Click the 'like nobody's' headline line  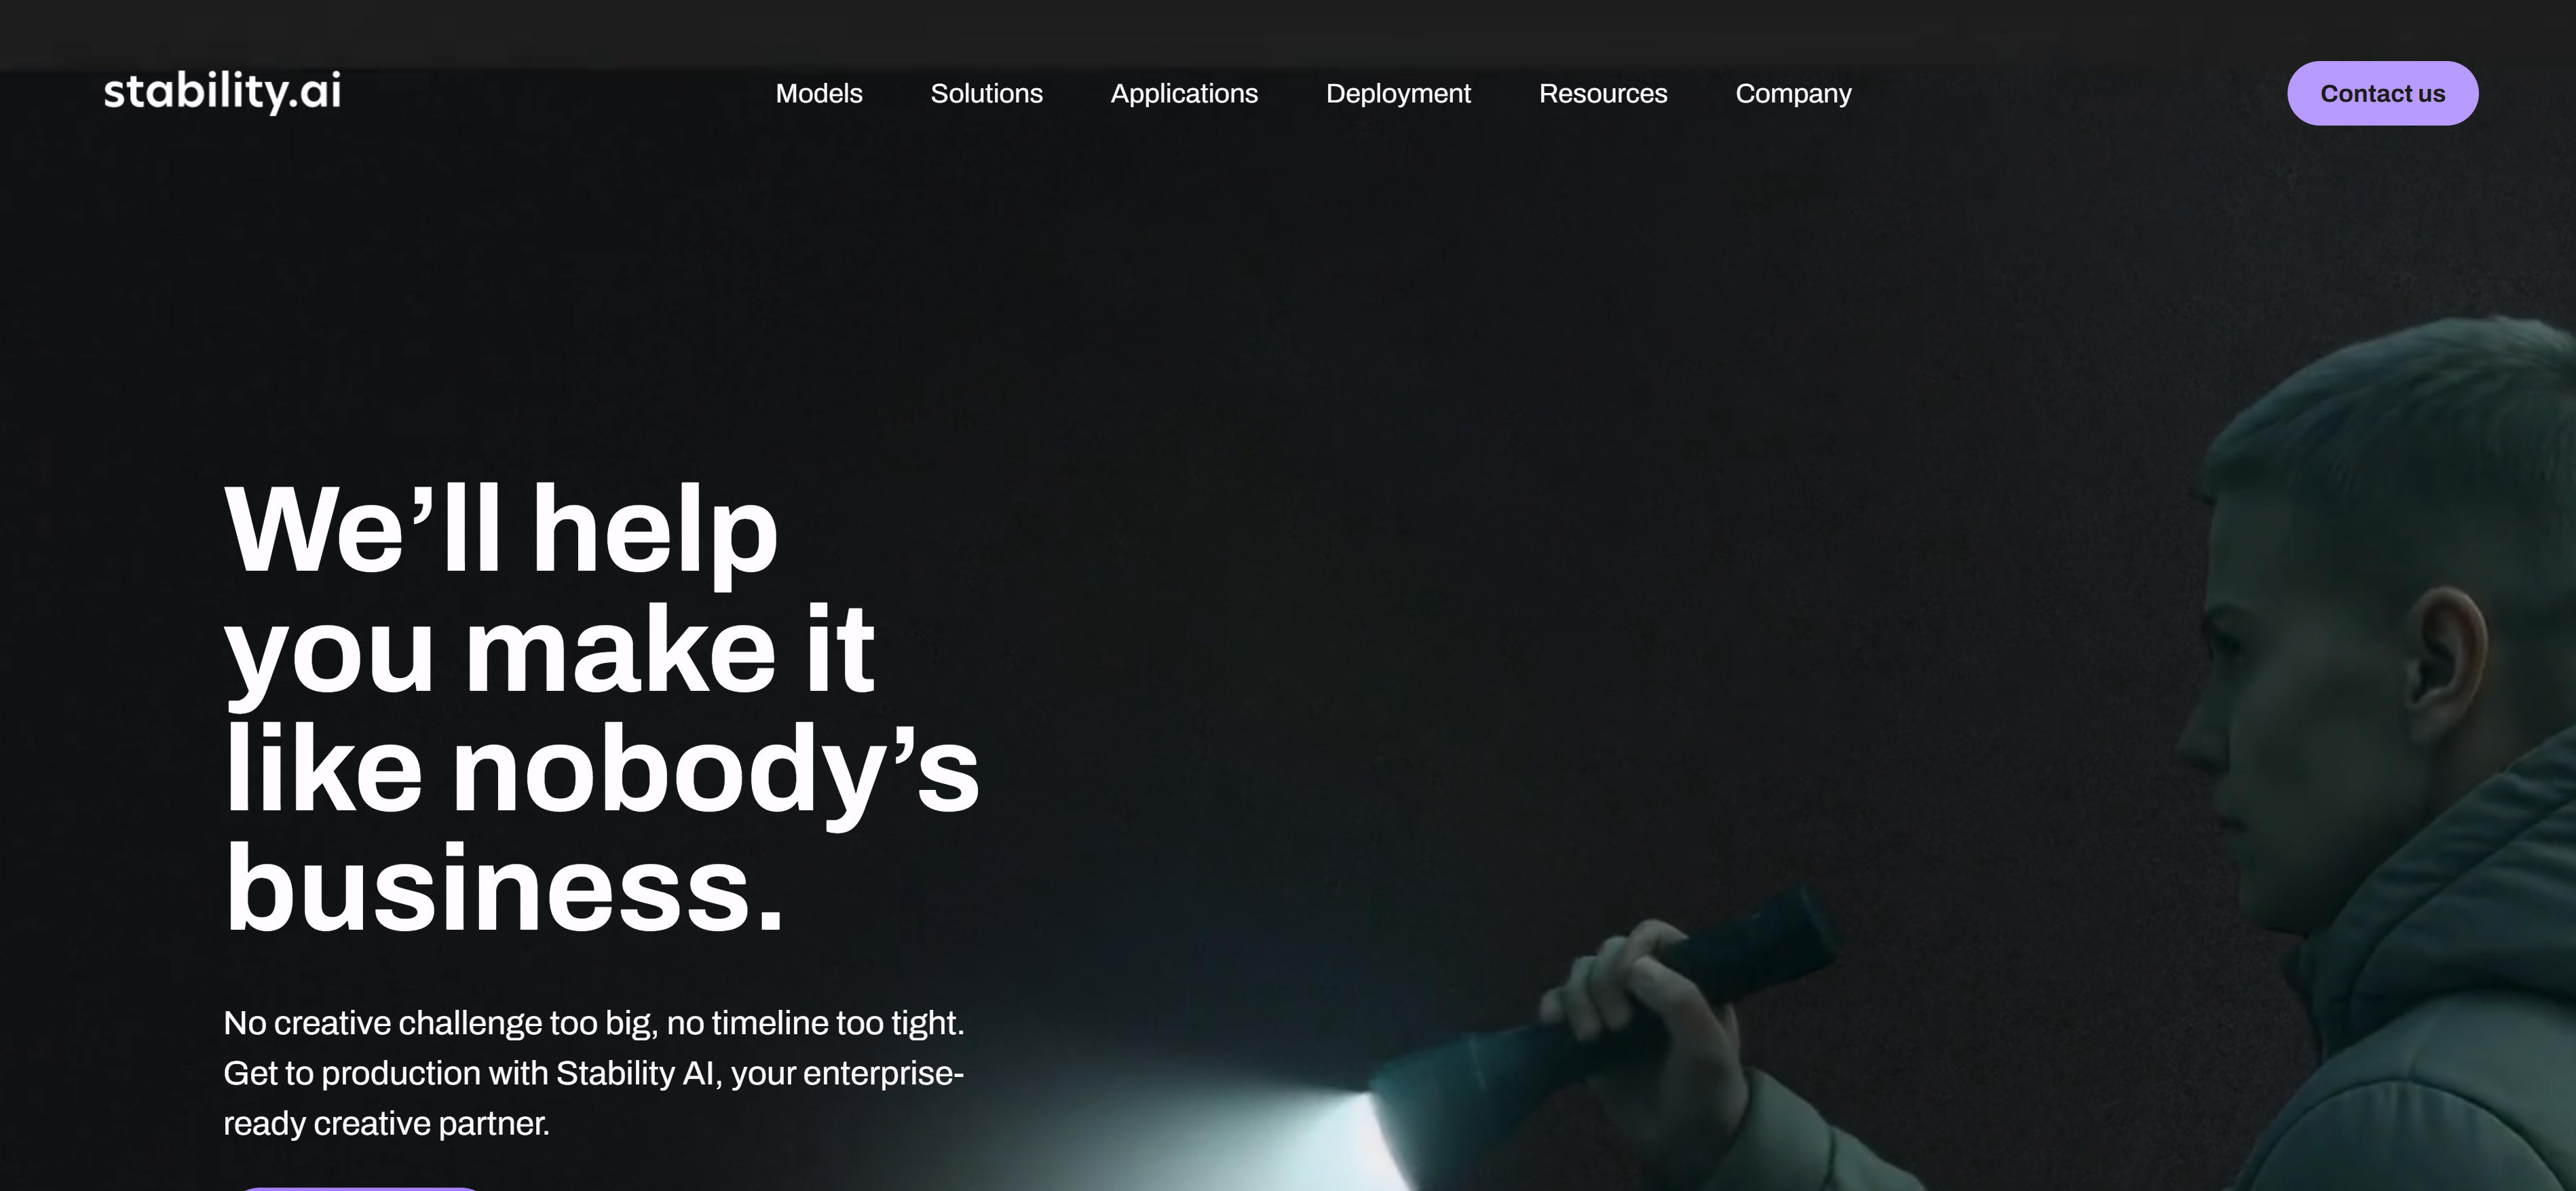click(601, 769)
